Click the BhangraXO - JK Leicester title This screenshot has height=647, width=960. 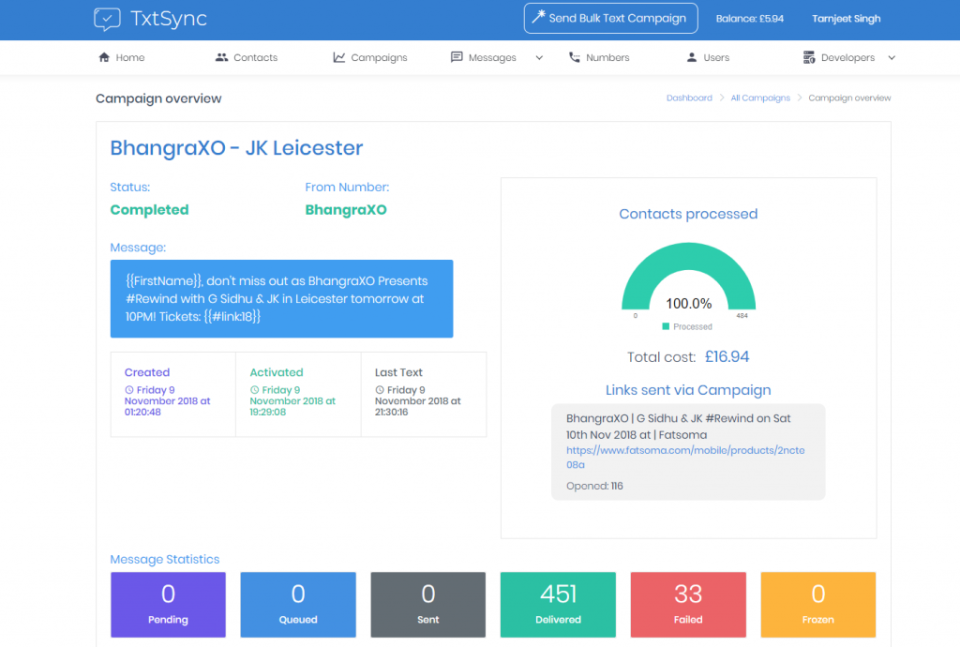(x=236, y=148)
